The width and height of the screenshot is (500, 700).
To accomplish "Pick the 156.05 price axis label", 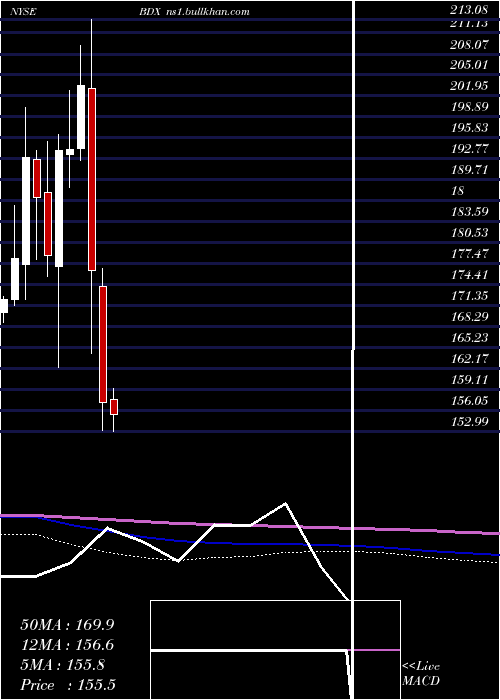I will [469, 400].
